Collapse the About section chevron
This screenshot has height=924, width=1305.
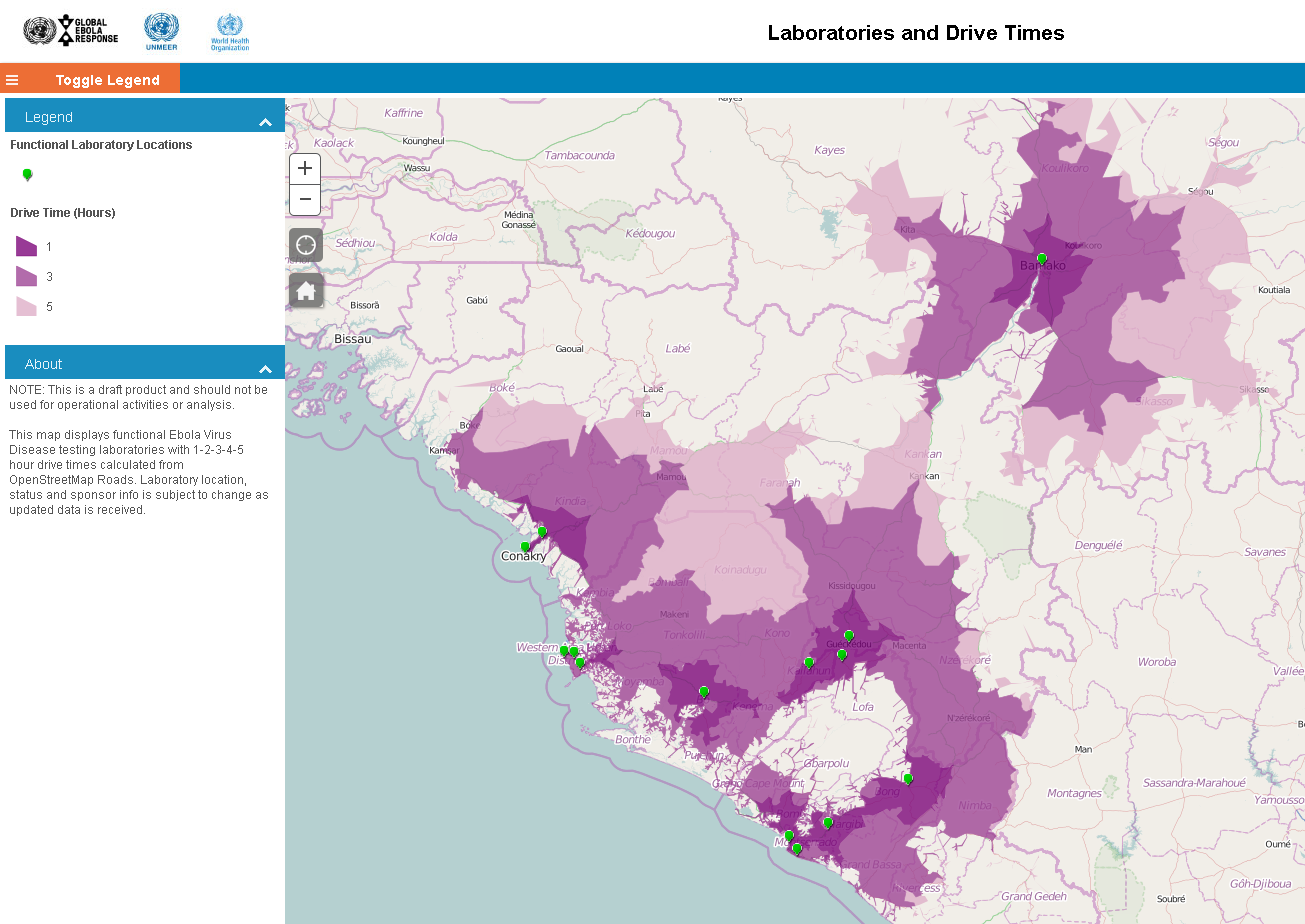click(265, 369)
